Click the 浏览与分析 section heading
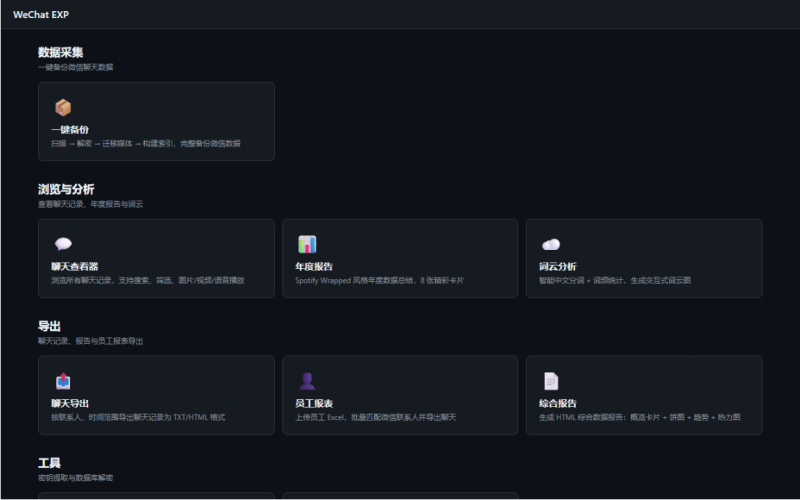This screenshot has height=500, width=800. tap(66, 189)
